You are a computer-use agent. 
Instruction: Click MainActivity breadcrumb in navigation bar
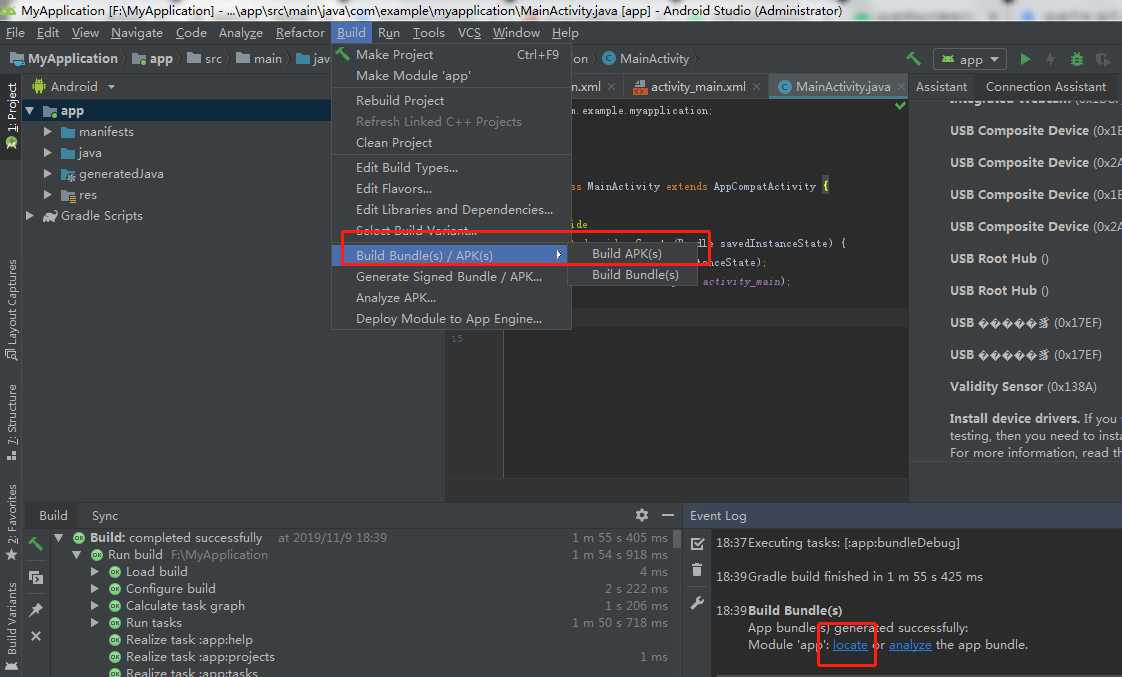[645, 59]
